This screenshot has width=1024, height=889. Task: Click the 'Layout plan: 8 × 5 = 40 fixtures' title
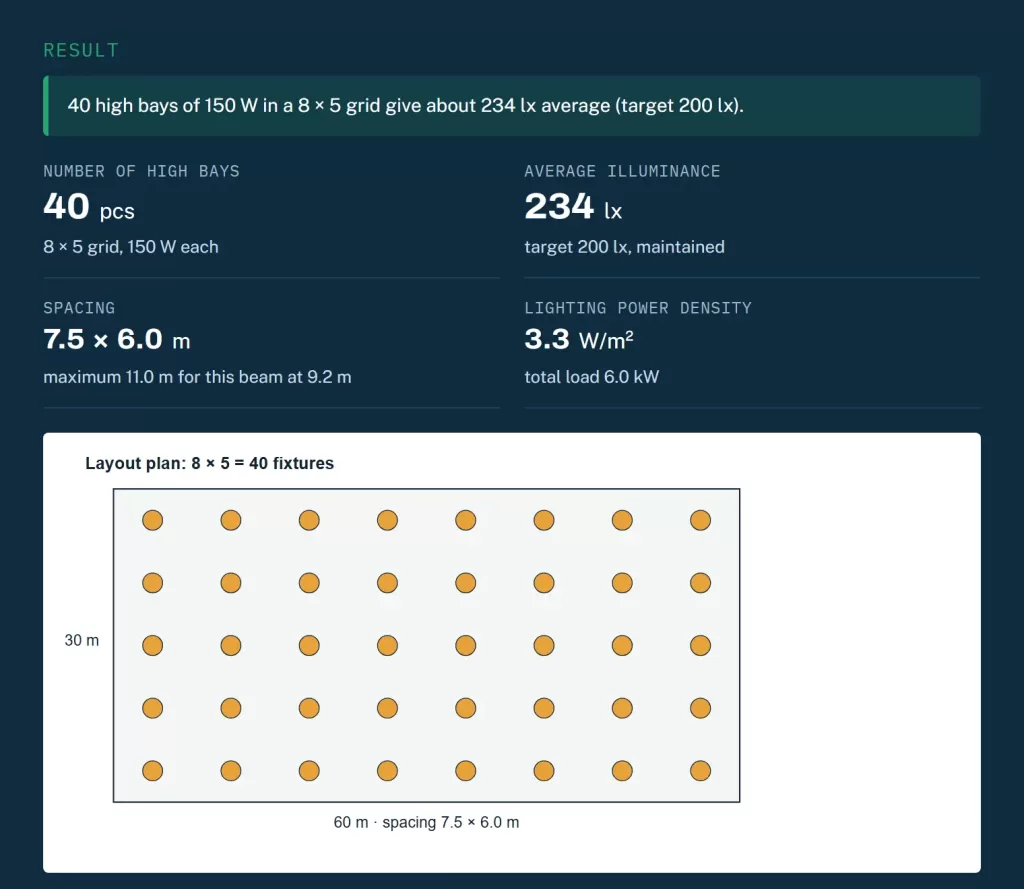tap(210, 463)
